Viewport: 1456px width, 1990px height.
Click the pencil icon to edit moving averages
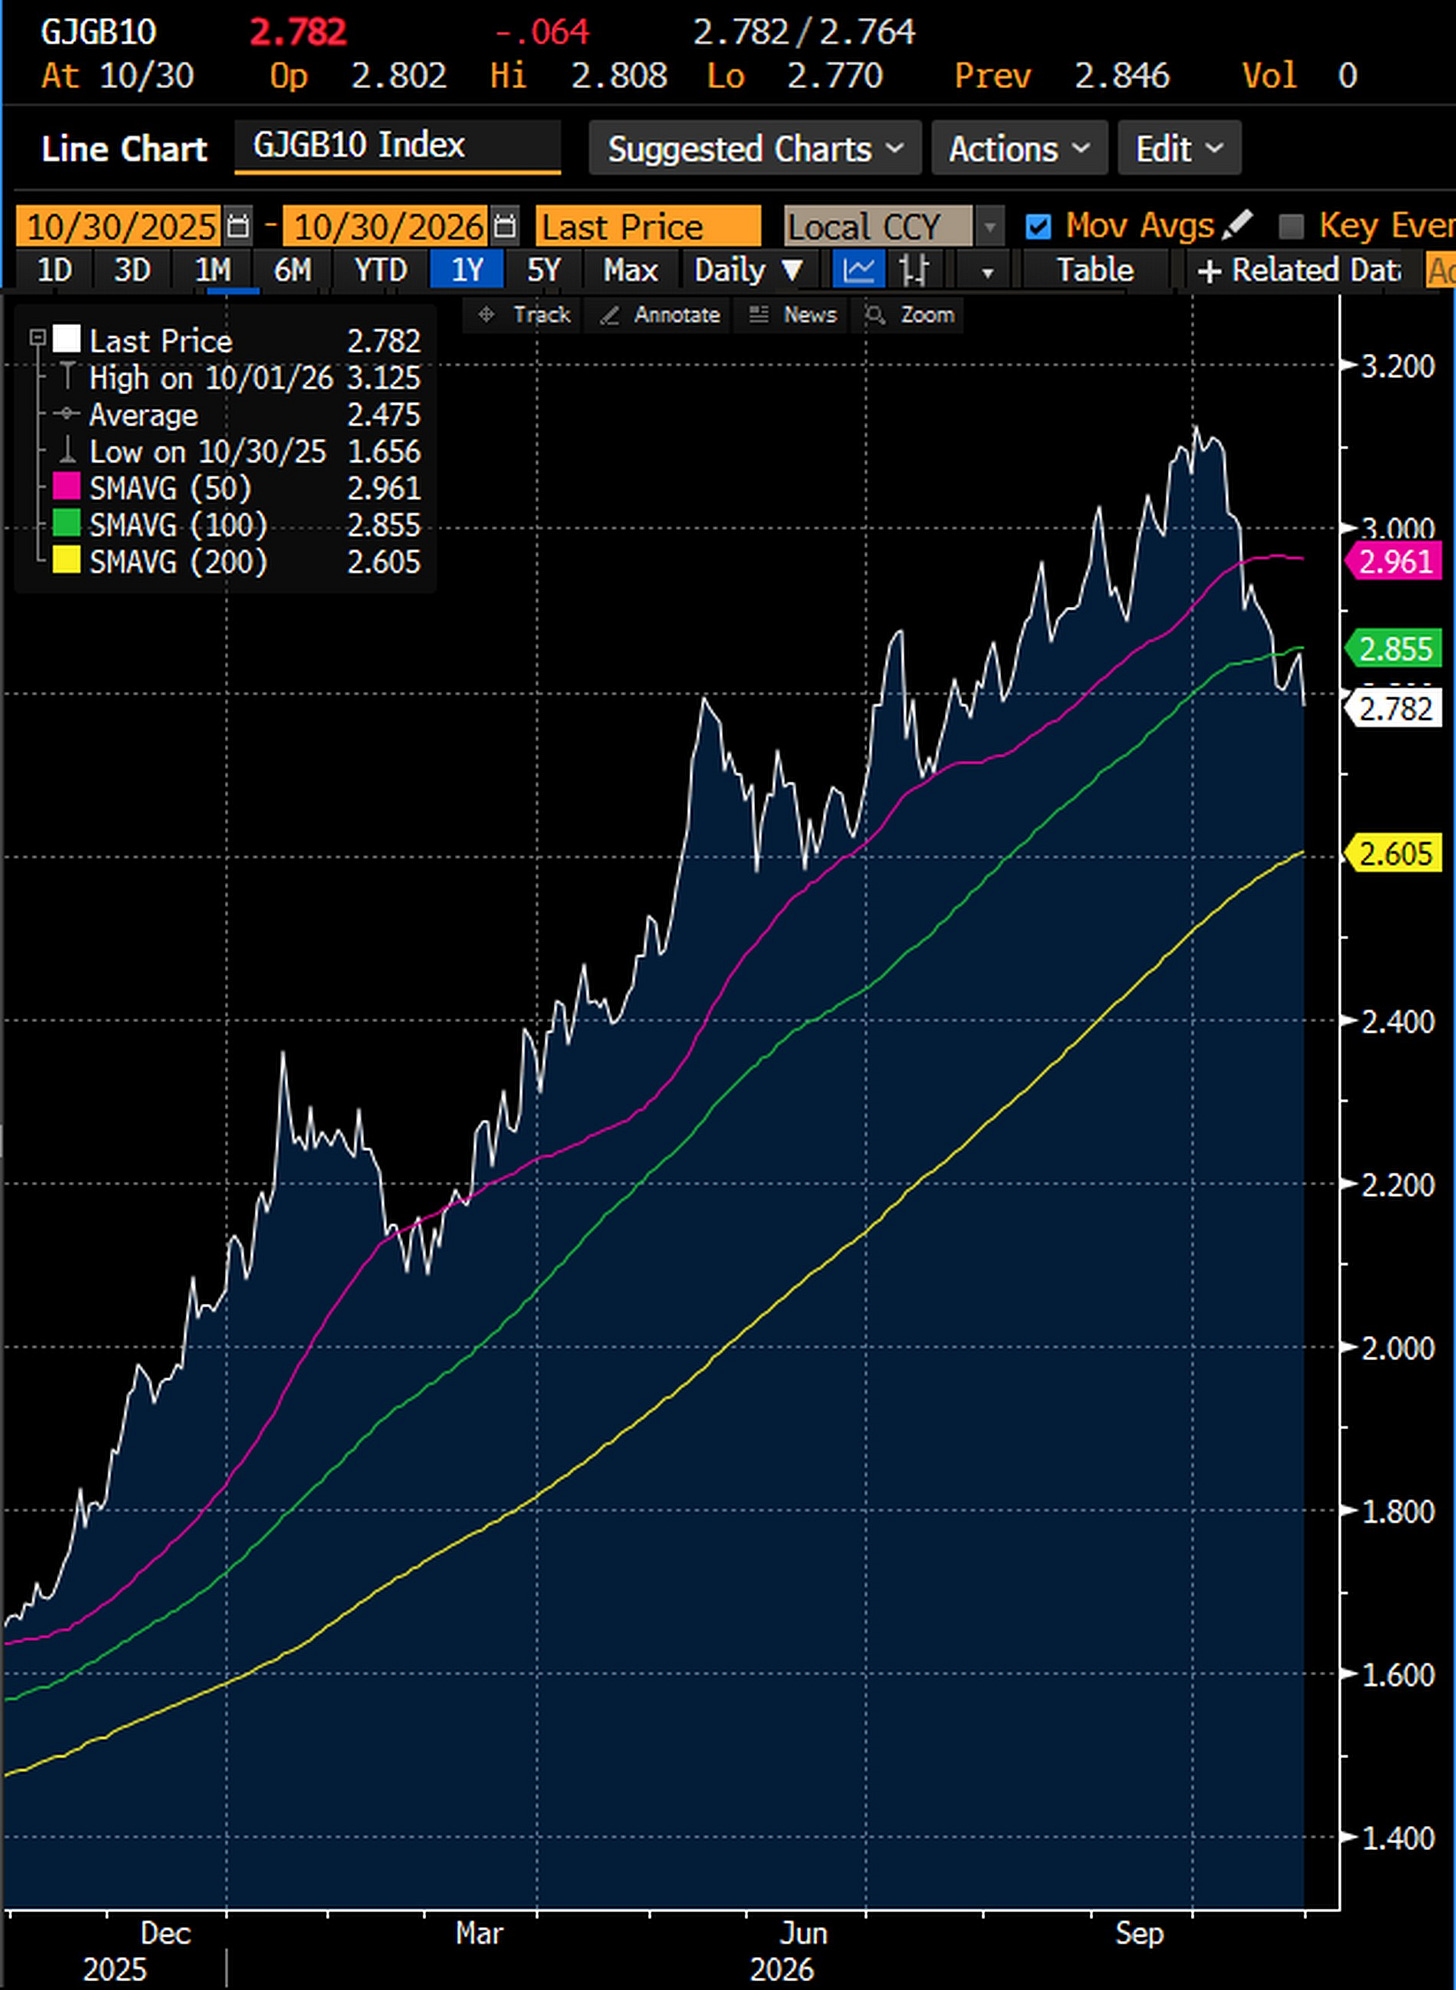click(x=1237, y=225)
